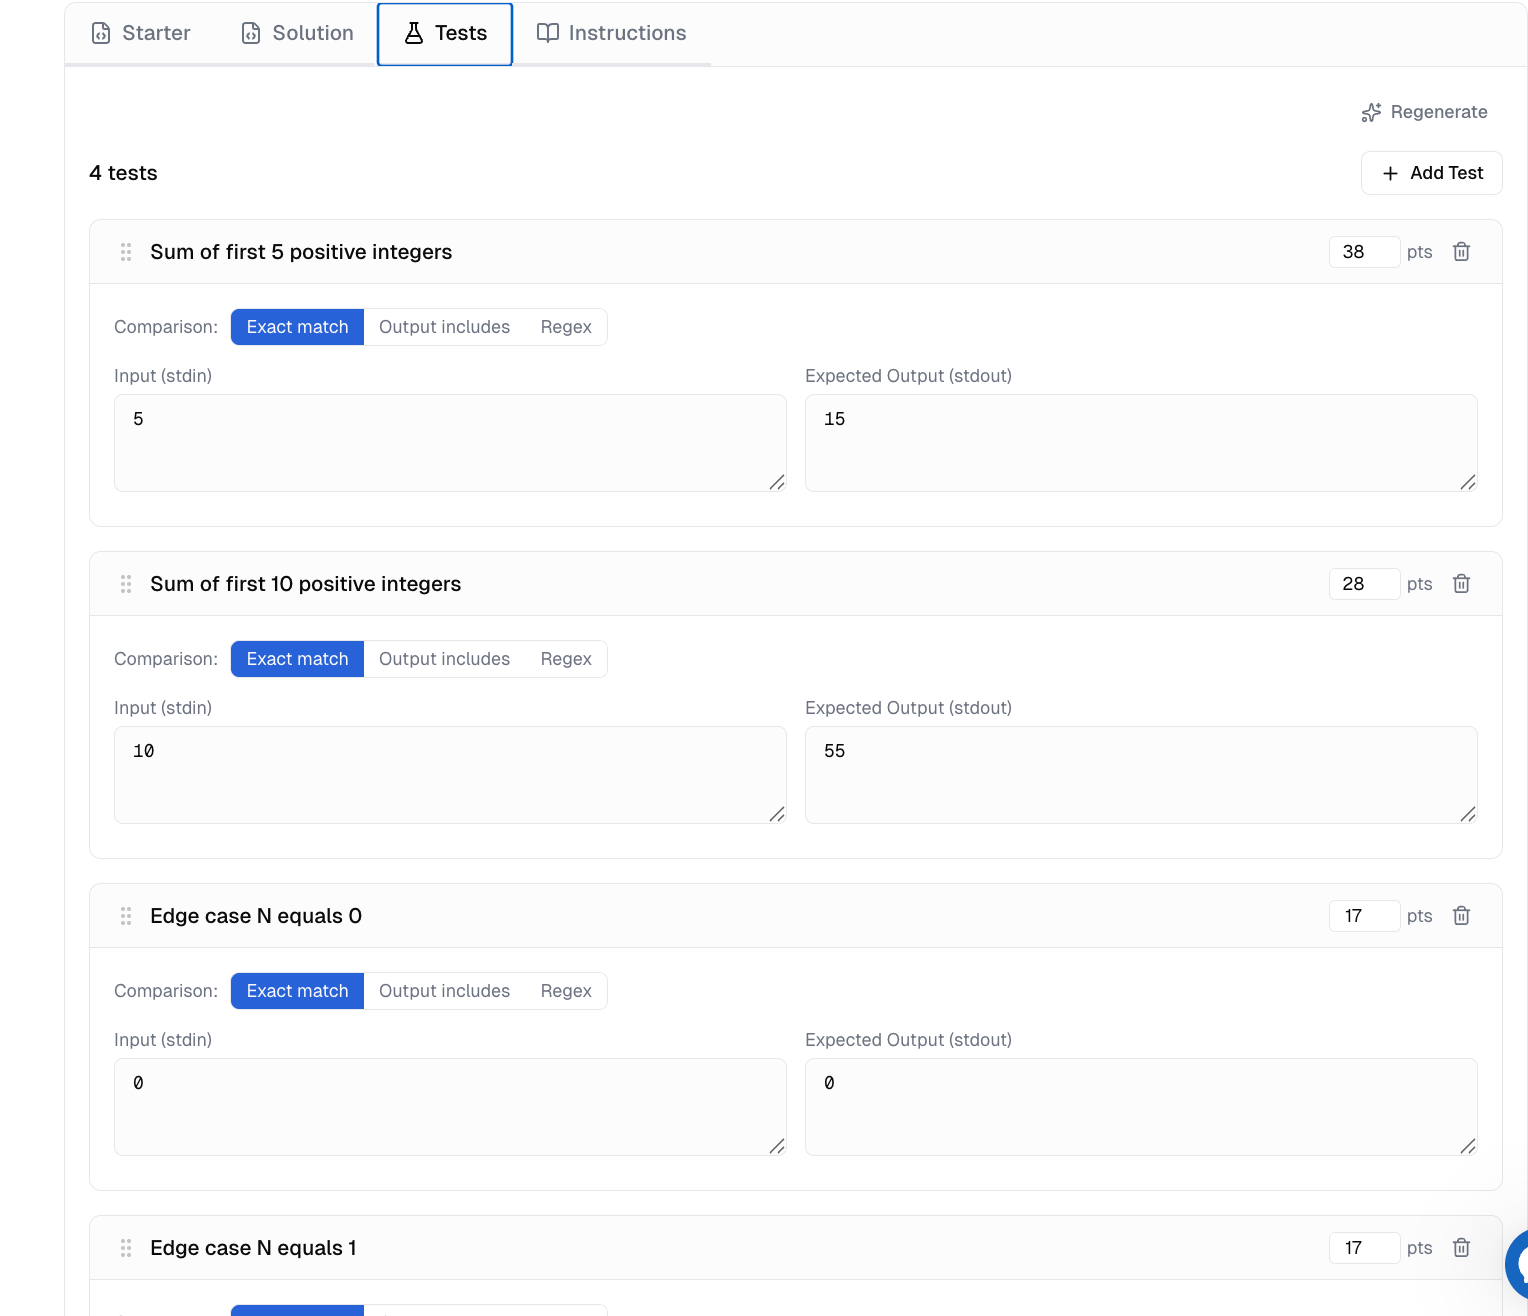Click drag handle of 'Edge case N equals 1'

pos(126,1248)
